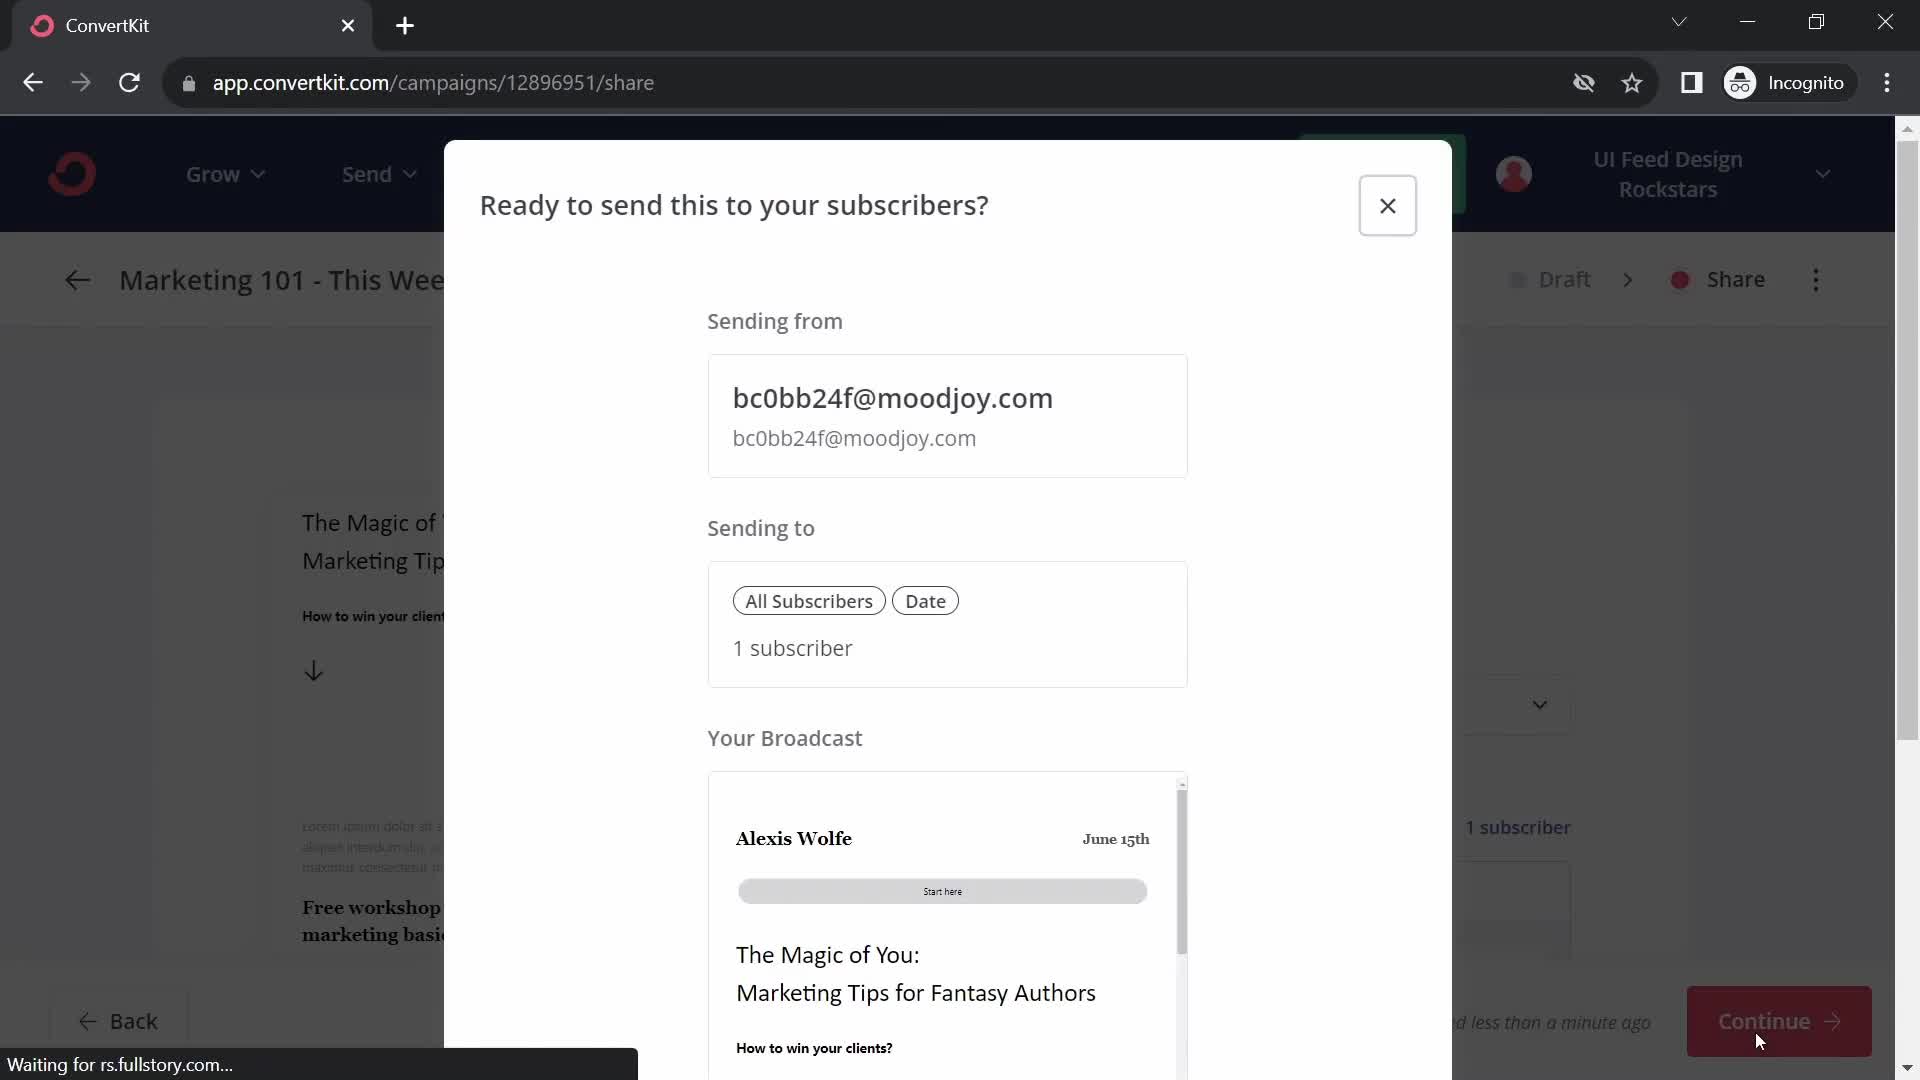The height and width of the screenshot is (1080, 1920).
Task: Click the Draft status icon
Action: 1520,280
